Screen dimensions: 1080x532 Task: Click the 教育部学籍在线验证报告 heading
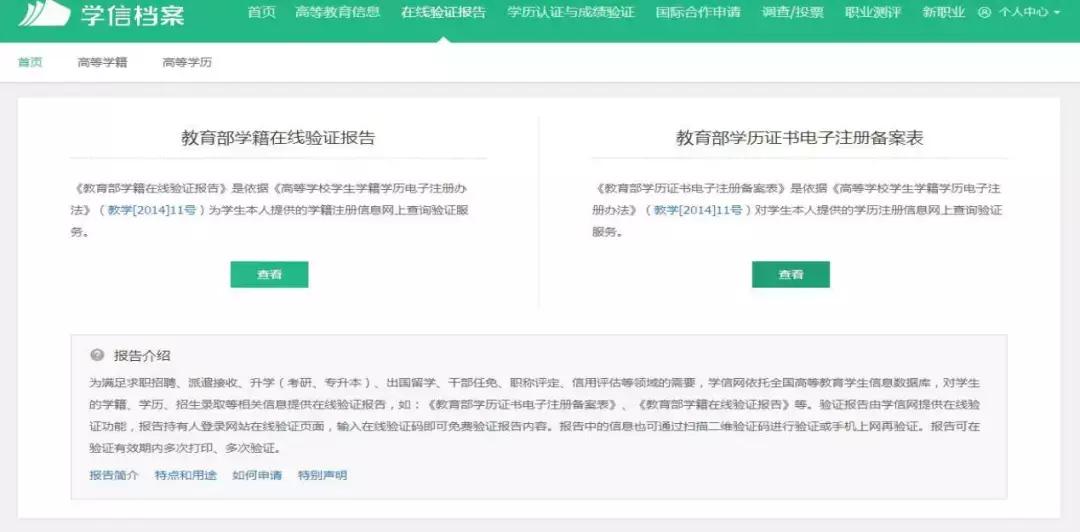[x=278, y=138]
